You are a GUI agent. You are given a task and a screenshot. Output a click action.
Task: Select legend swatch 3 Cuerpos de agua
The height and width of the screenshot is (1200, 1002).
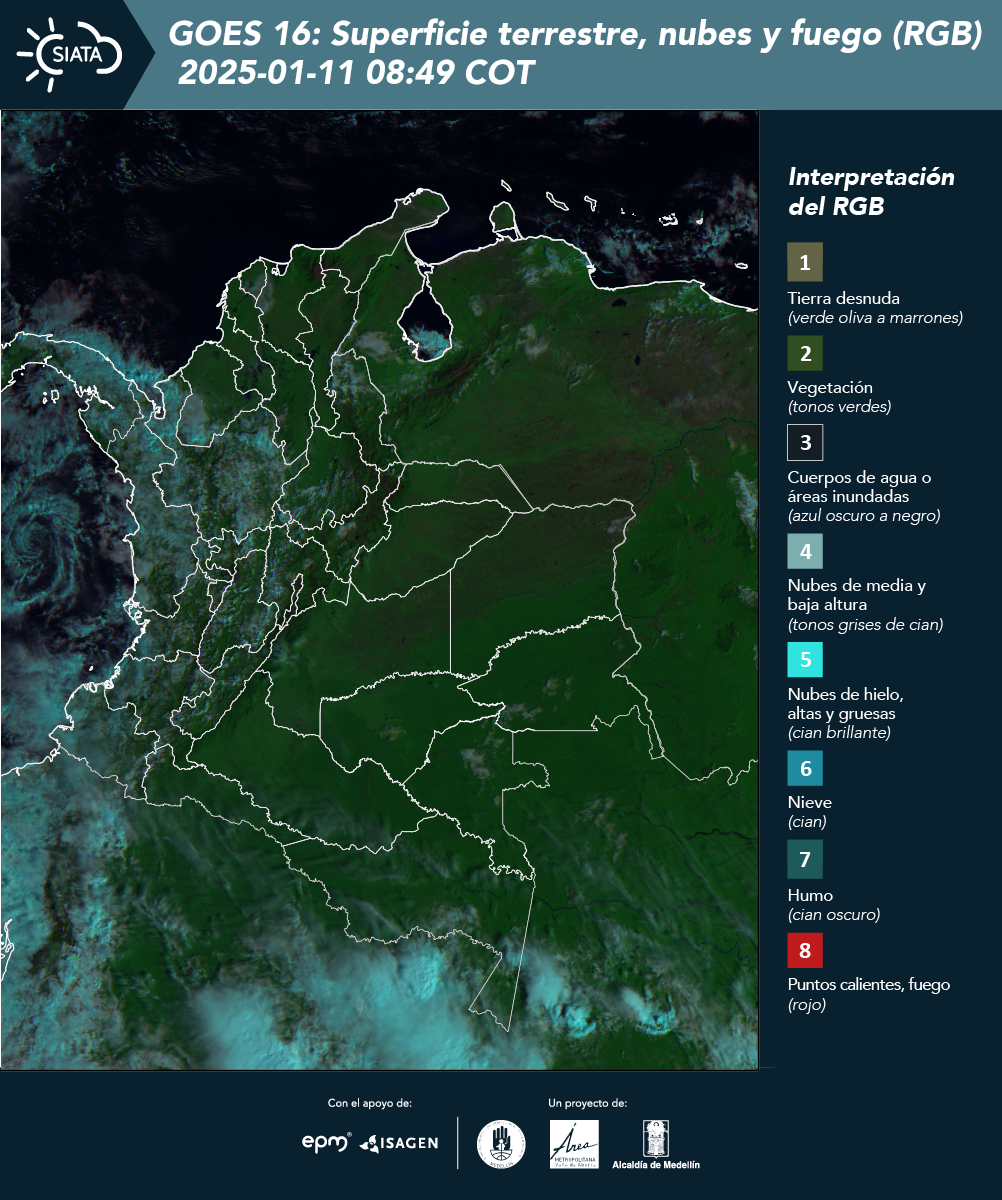click(x=805, y=441)
